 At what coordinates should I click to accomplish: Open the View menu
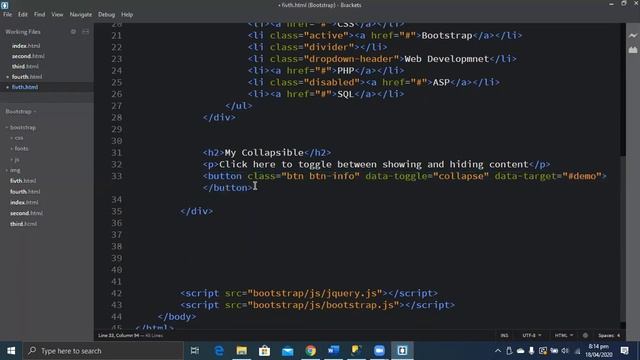coord(57,14)
